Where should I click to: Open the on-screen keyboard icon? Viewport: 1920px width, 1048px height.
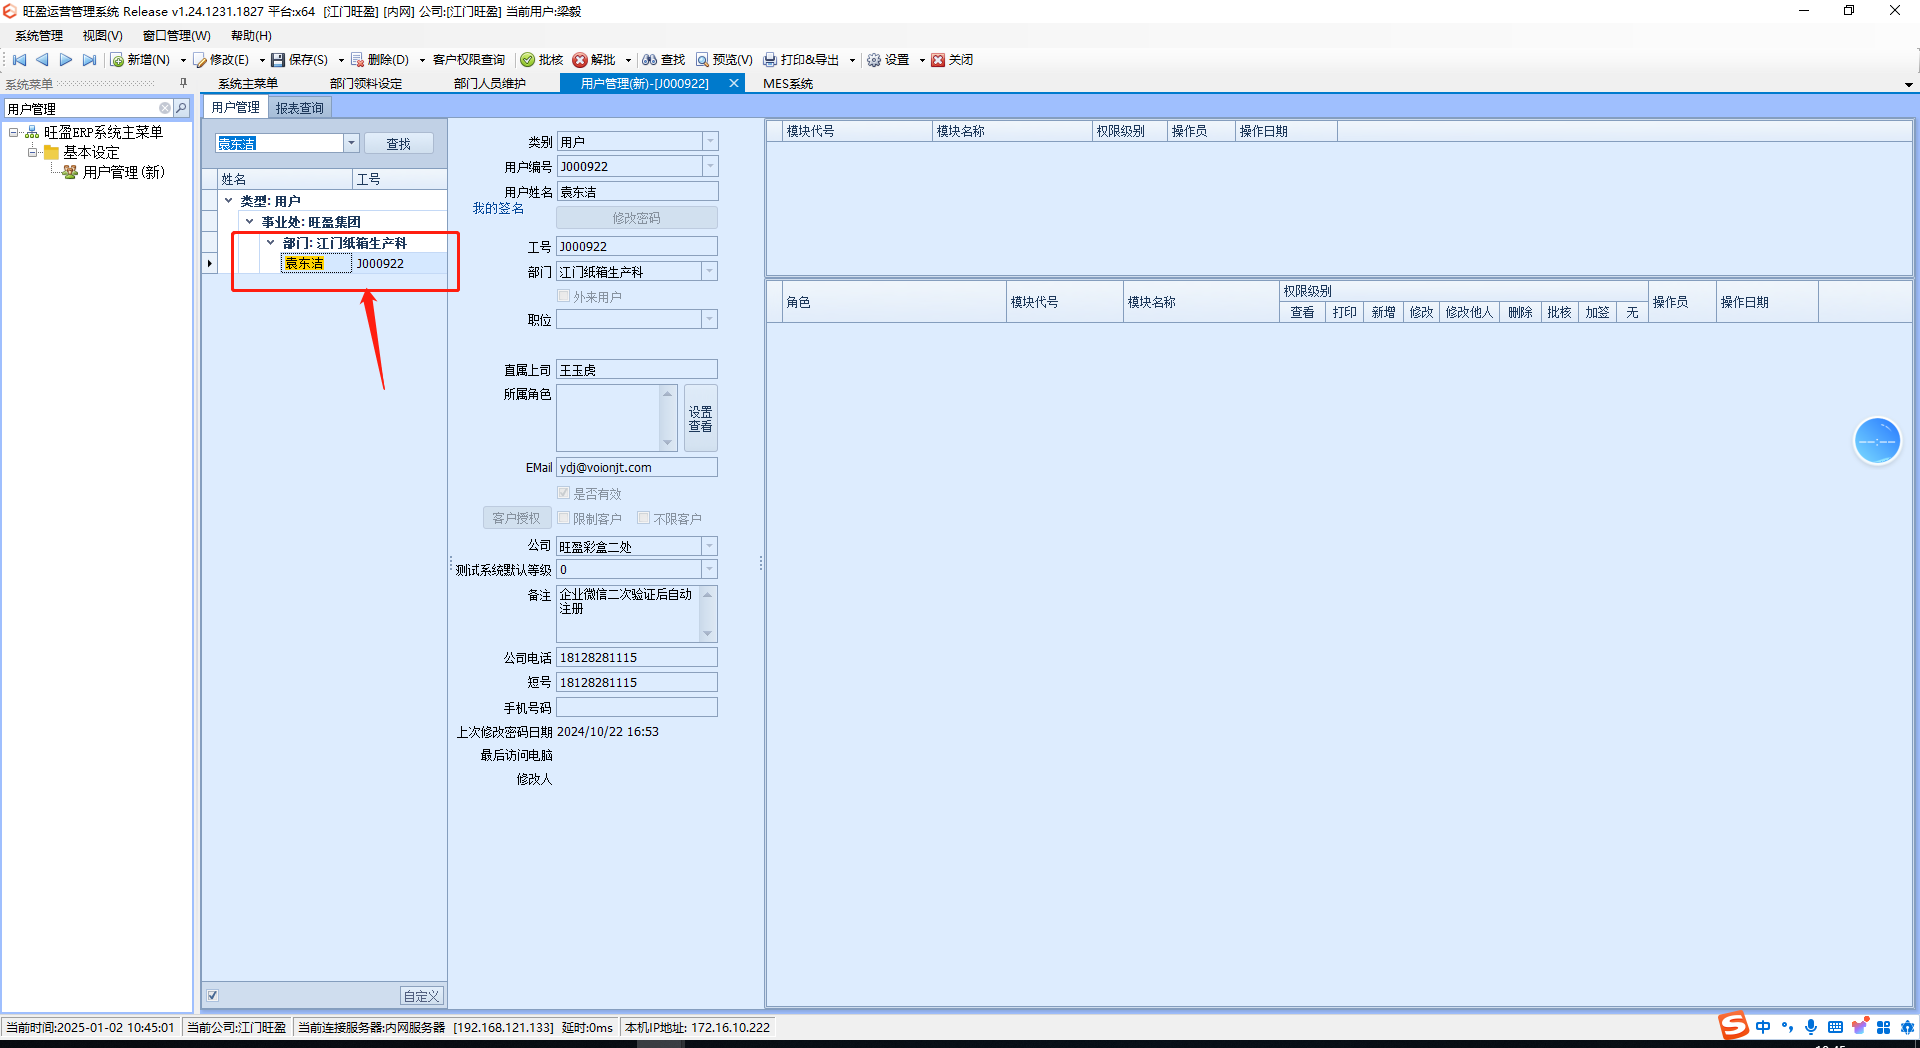pos(1835,1027)
